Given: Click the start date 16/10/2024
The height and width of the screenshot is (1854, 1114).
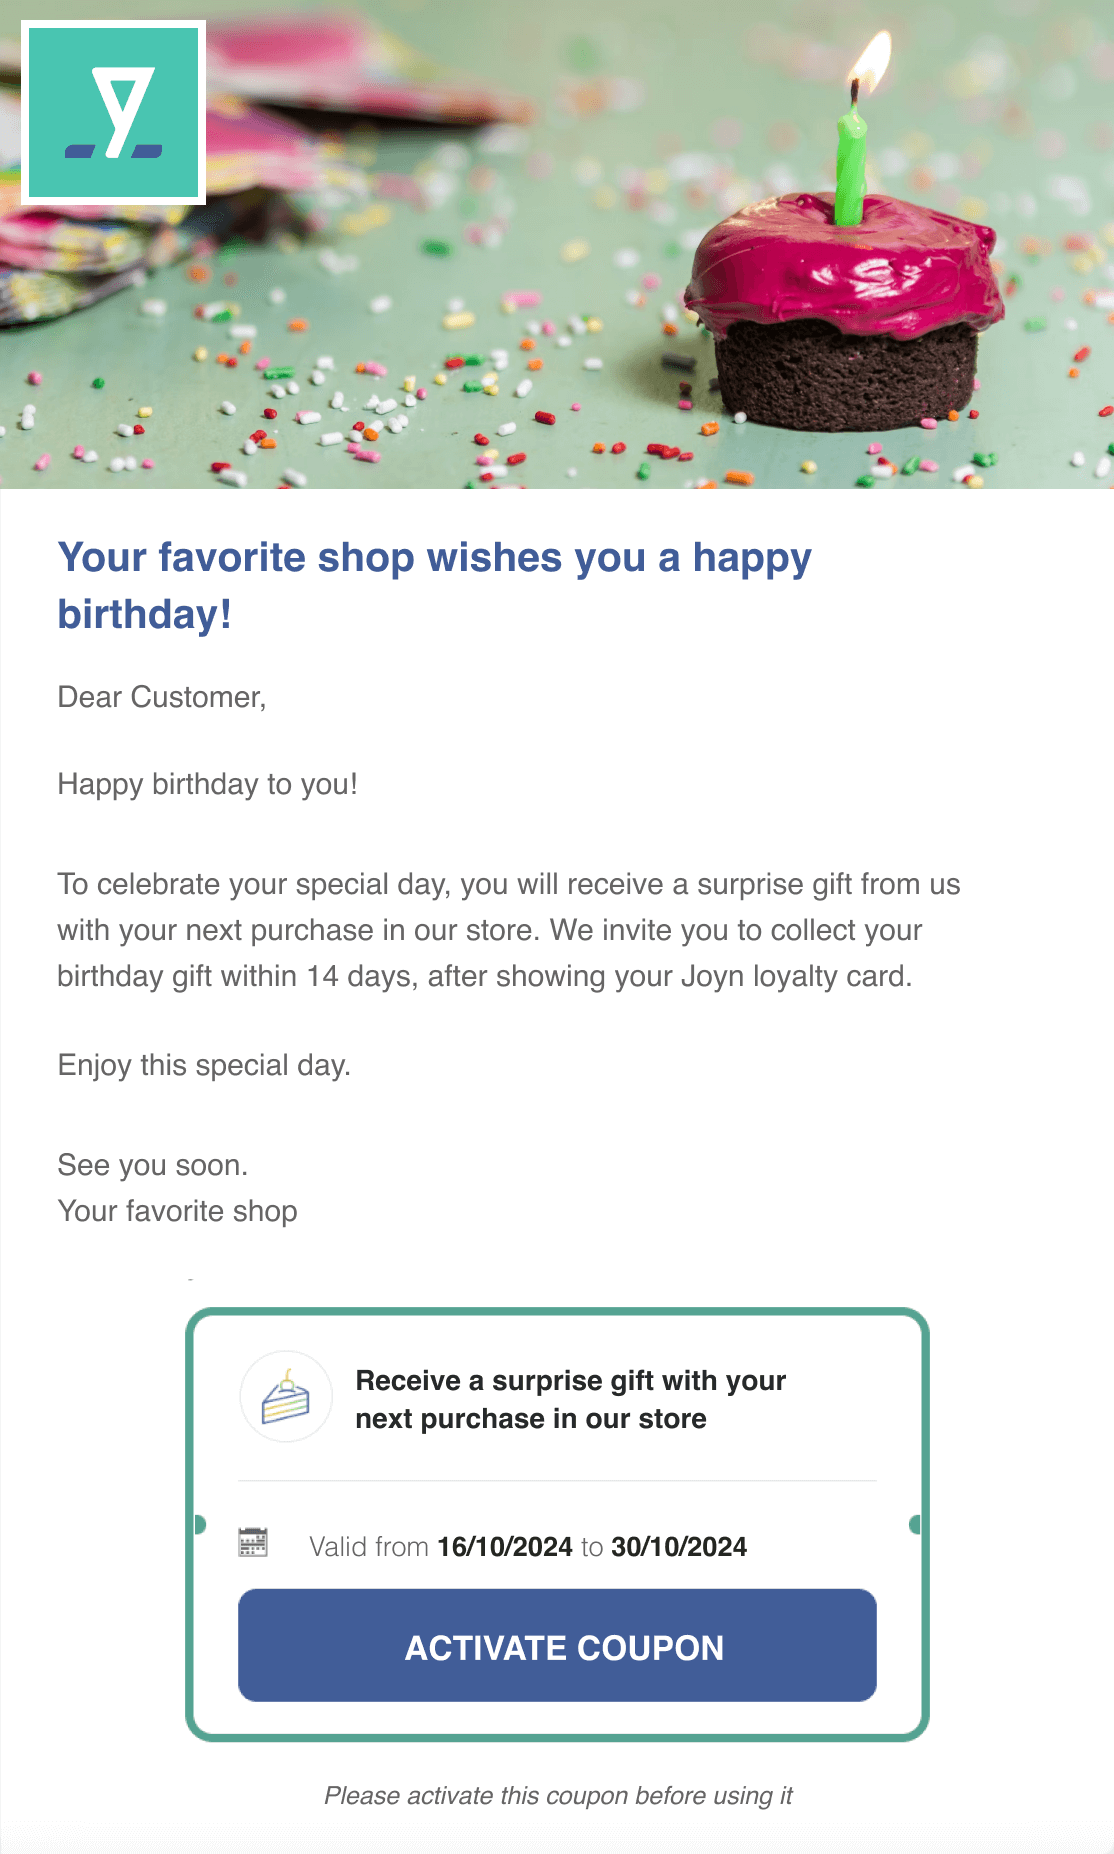Looking at the screenshot, I should pos(505,1547).
